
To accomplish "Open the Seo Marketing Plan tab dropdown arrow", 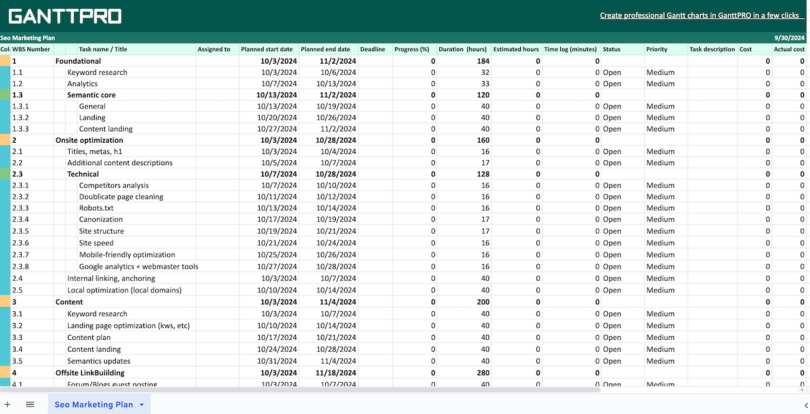I will pyautogui.click(x=142, y=405).
